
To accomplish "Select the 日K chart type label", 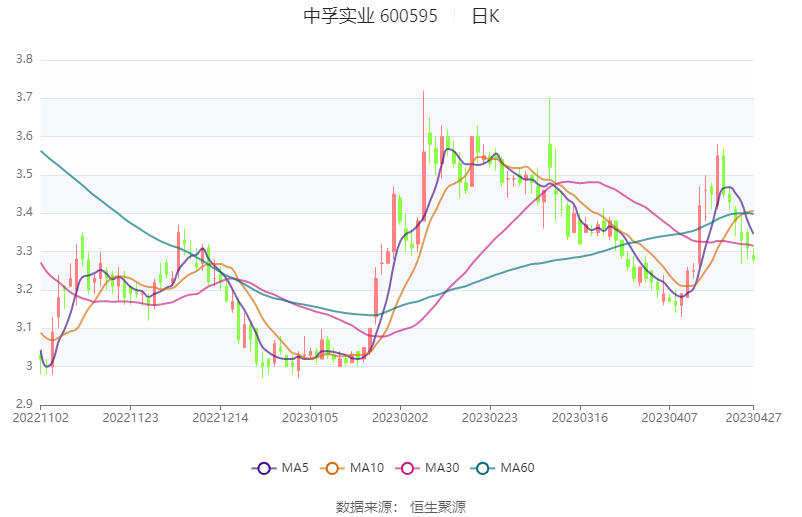I will click(x=486, y=16).
